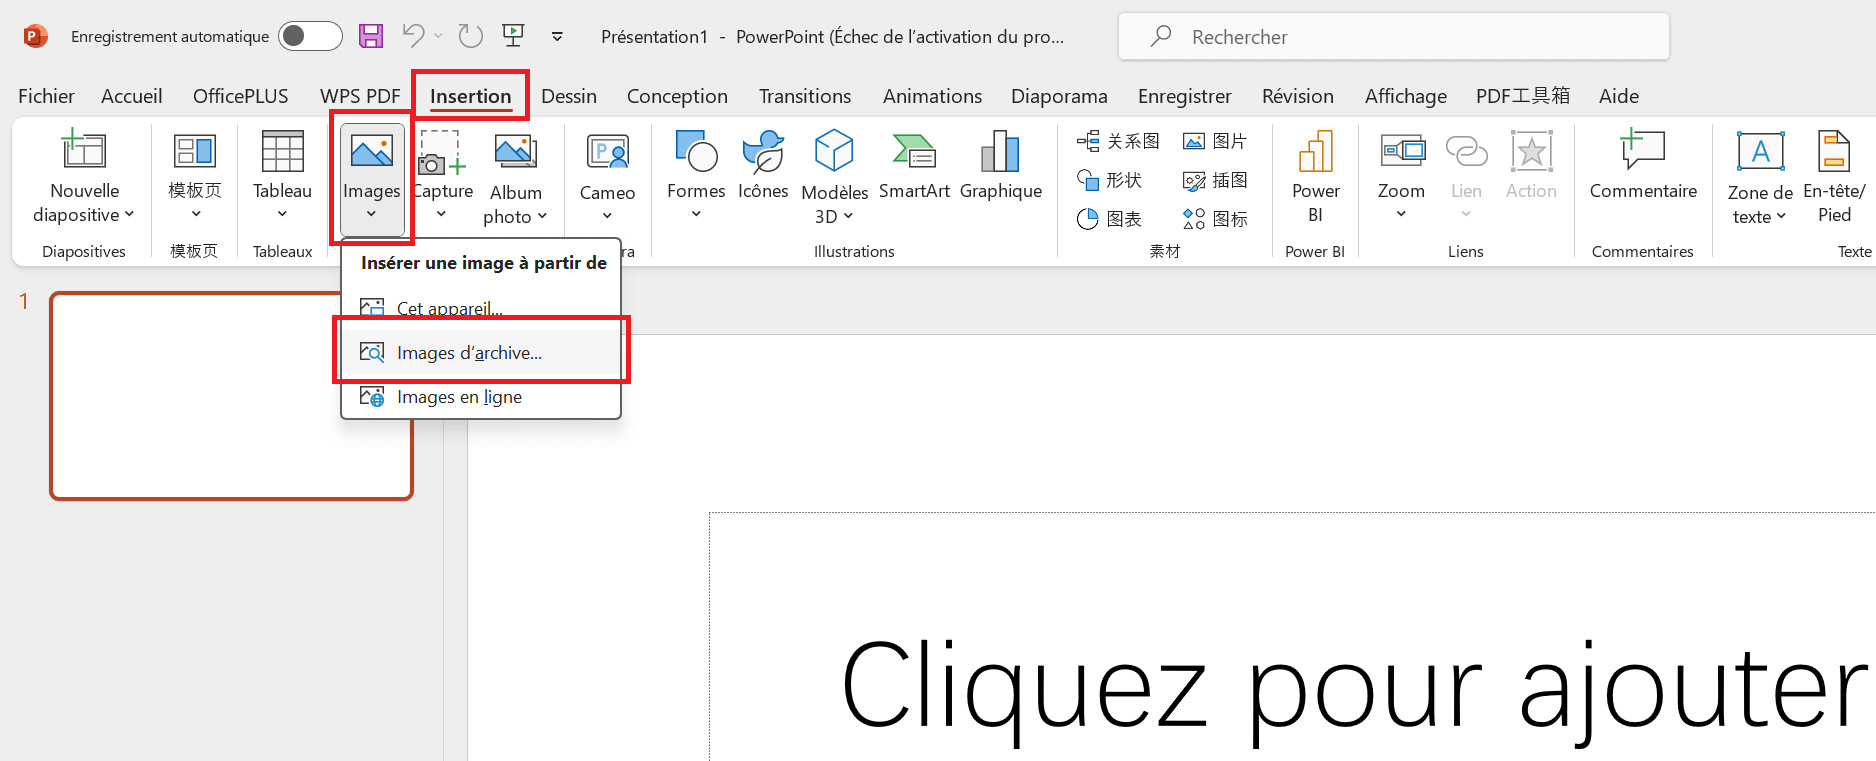Screen dimensions: 1876x761
Task: Expand the Nouvelle diapositive dropdown arrow
Action: [129, 215]
